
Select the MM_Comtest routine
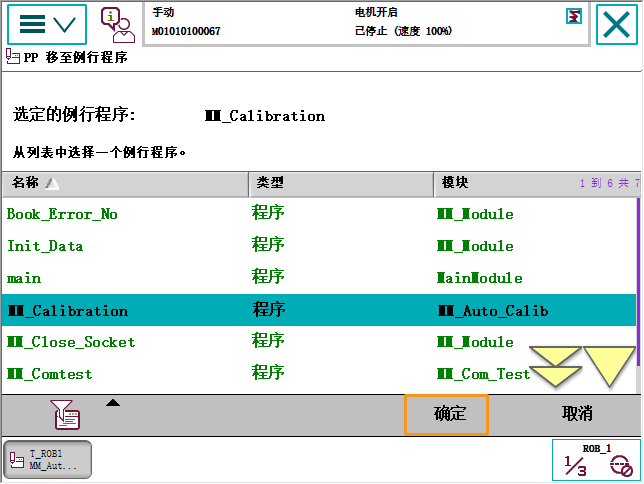click(x=319, y=374)
